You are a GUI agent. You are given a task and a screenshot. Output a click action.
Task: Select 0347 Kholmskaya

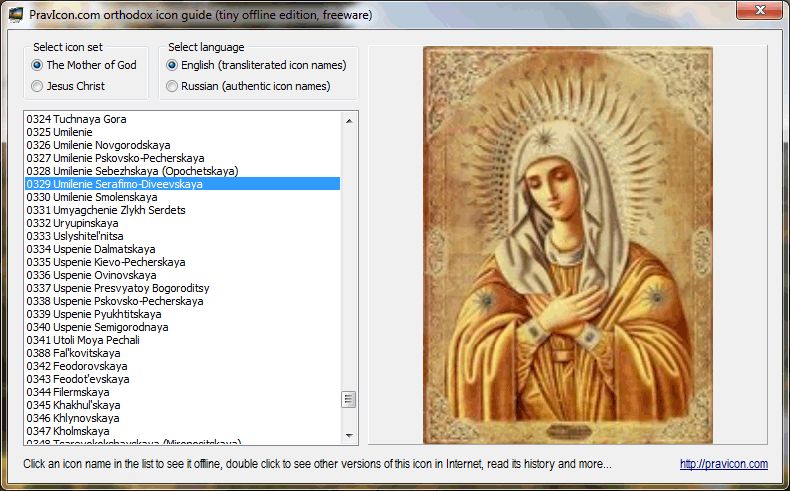tap(182, 431)
